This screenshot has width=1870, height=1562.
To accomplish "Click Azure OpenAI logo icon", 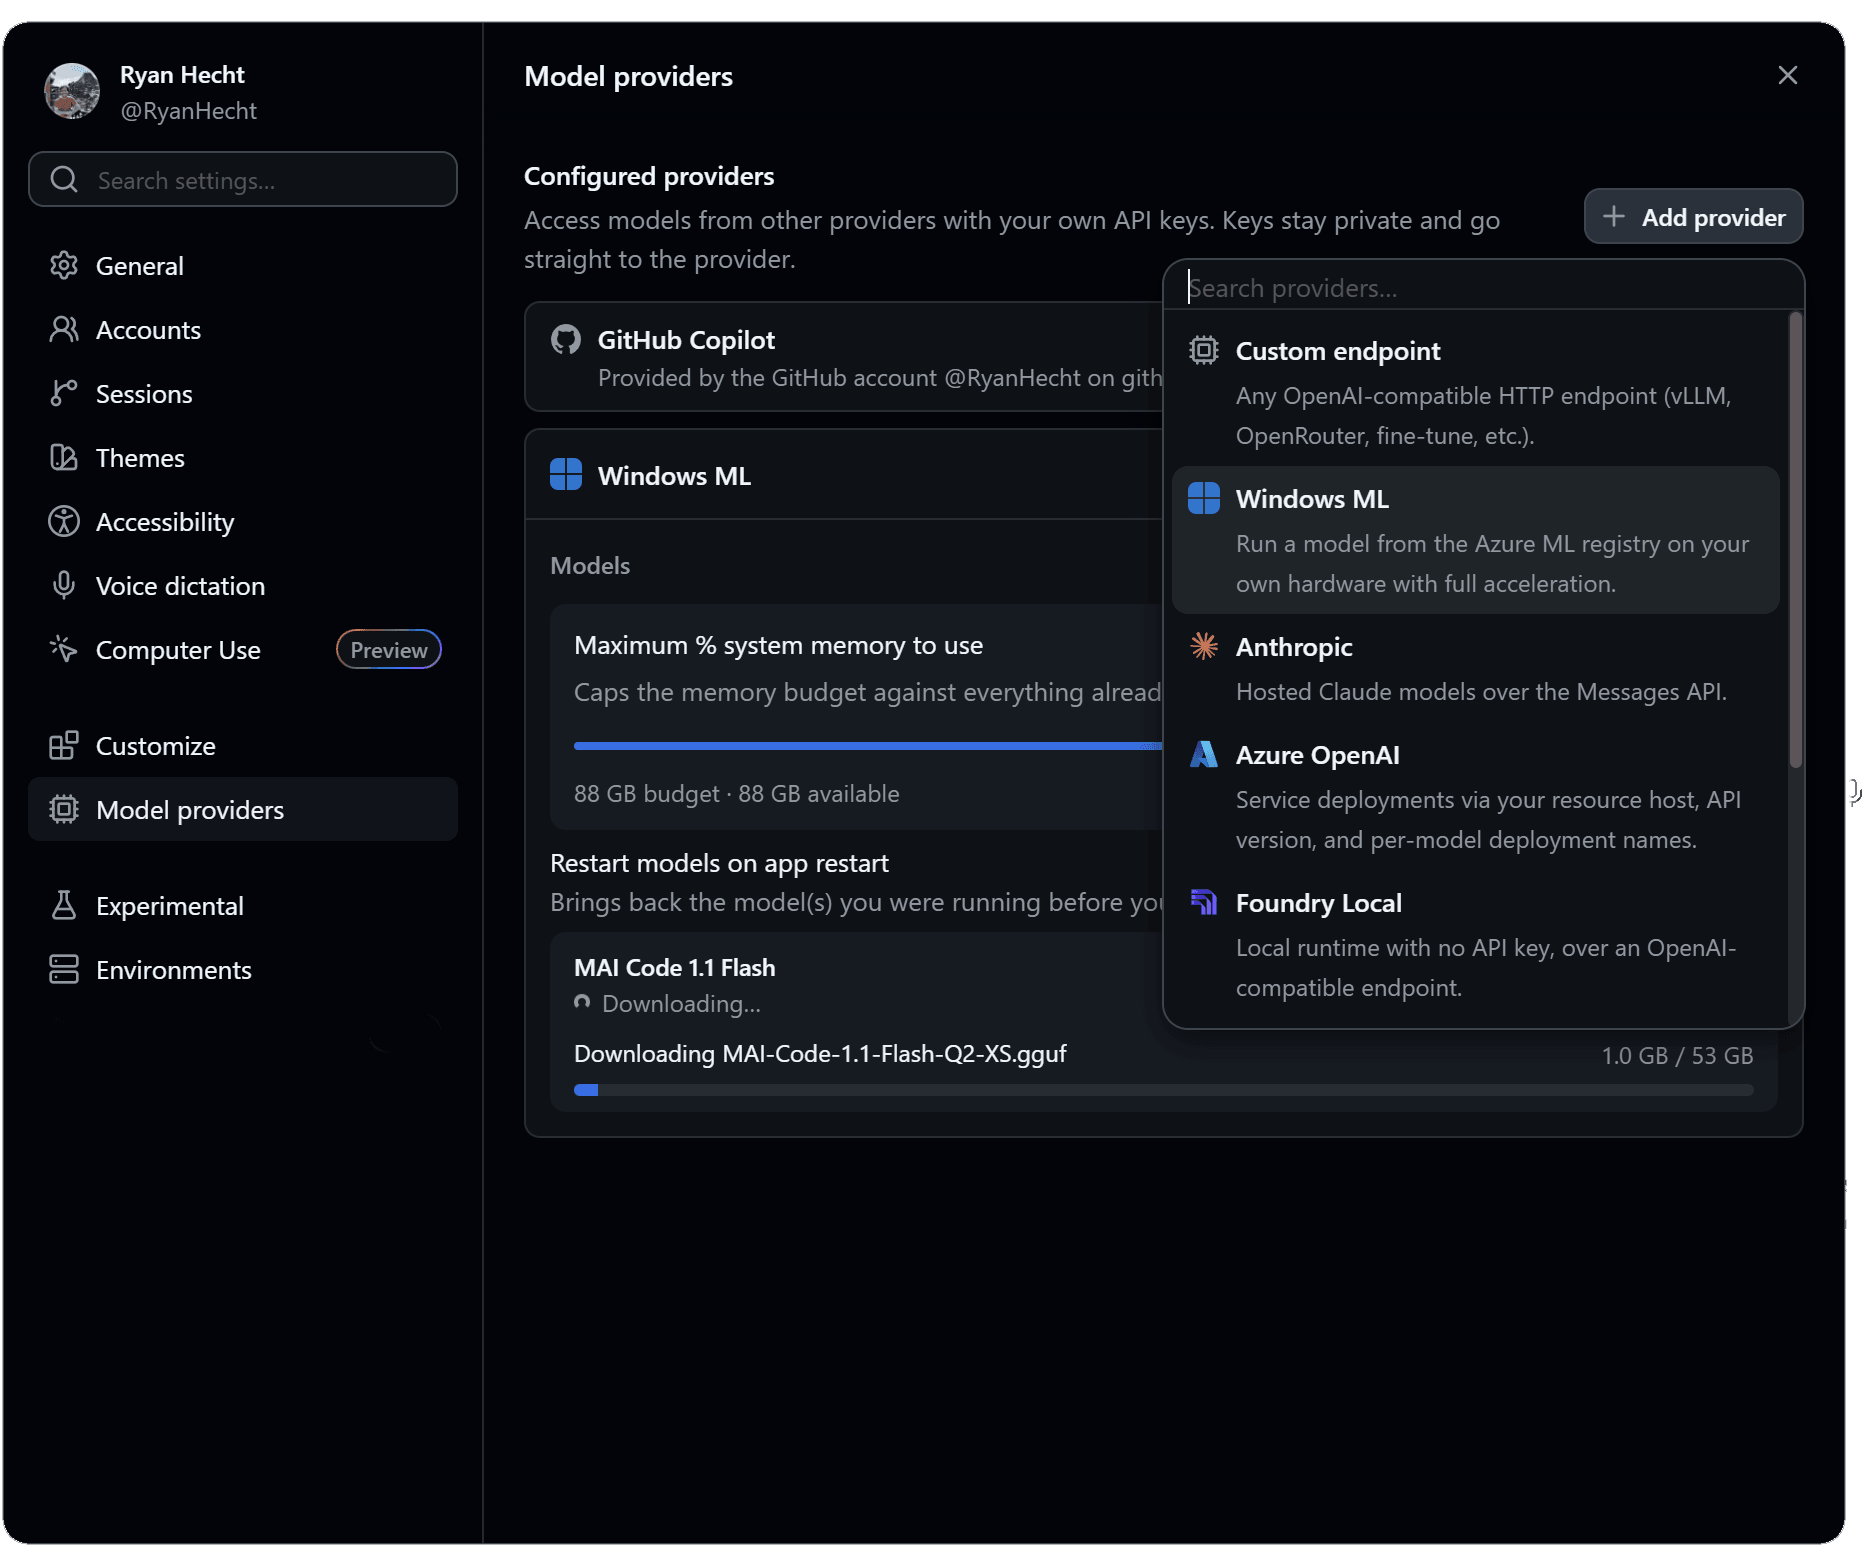I will (x=1204, y=754).
